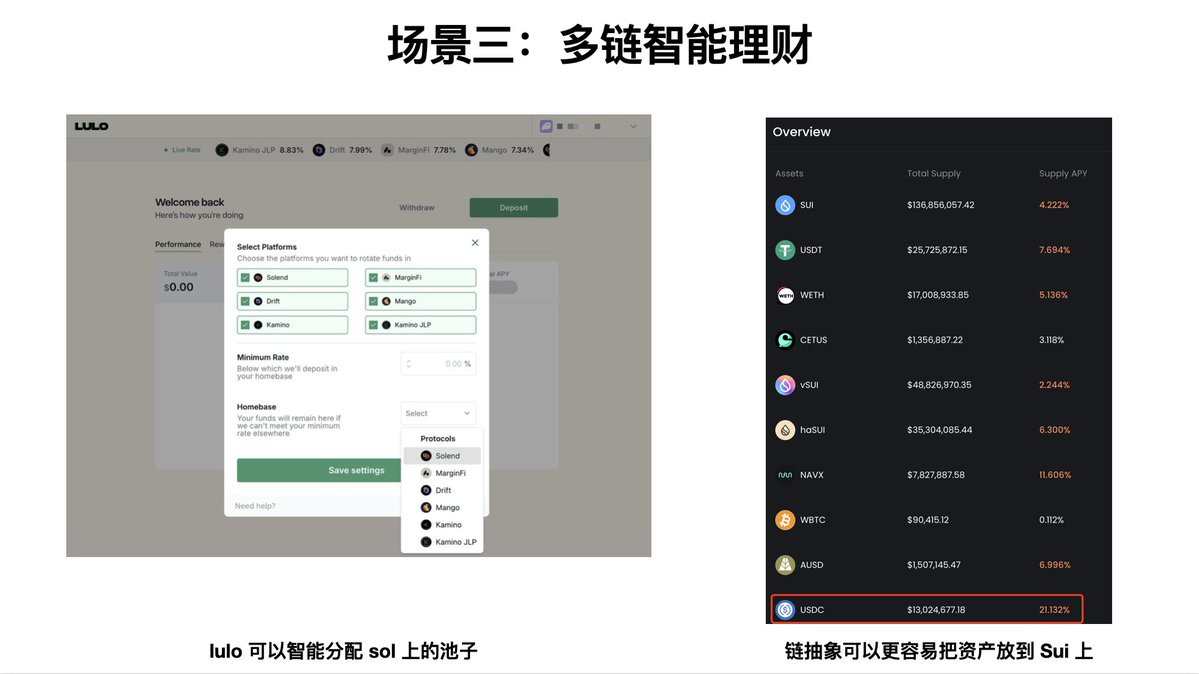
Task: Click the Need help? link
Action: tap(255, 506)
